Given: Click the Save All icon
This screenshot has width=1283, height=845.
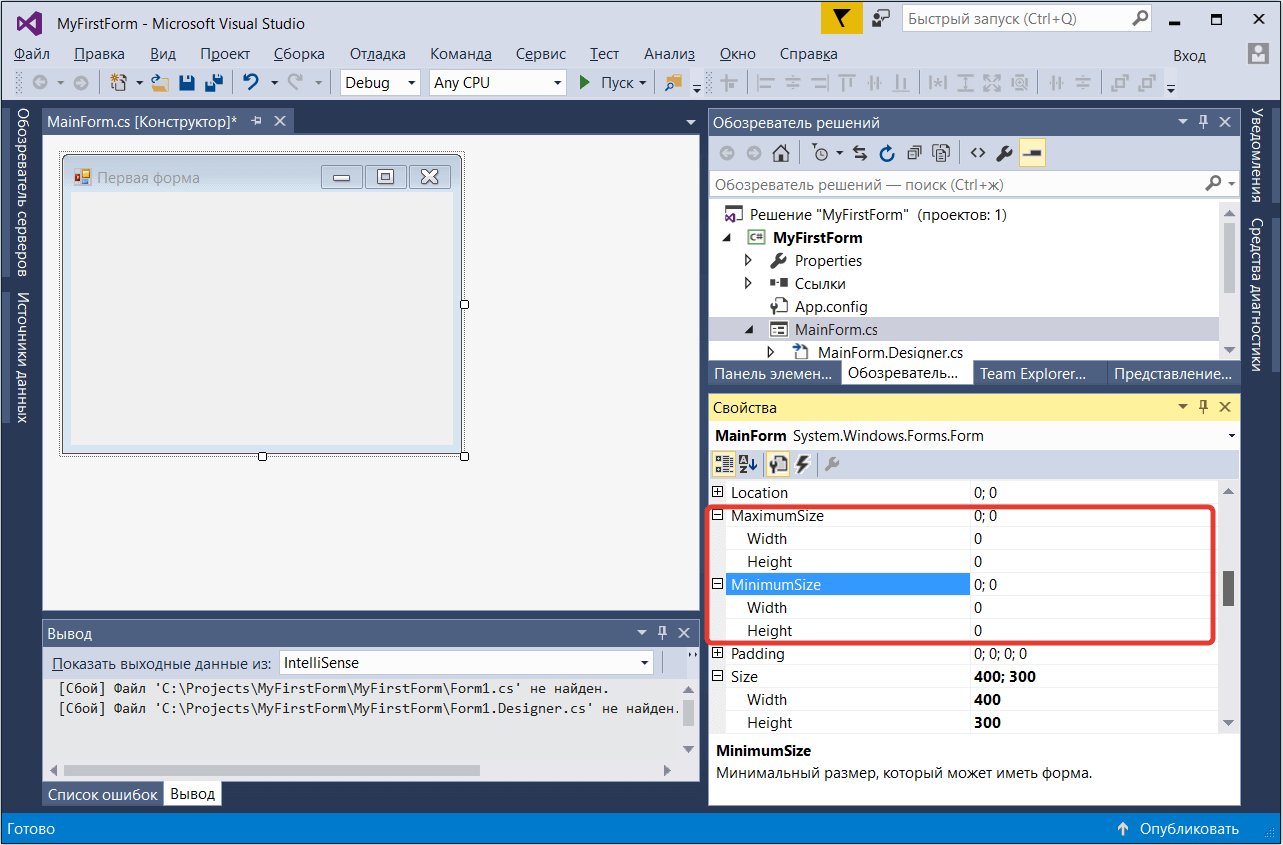Looking at the screenshot, I should (213, 83).
